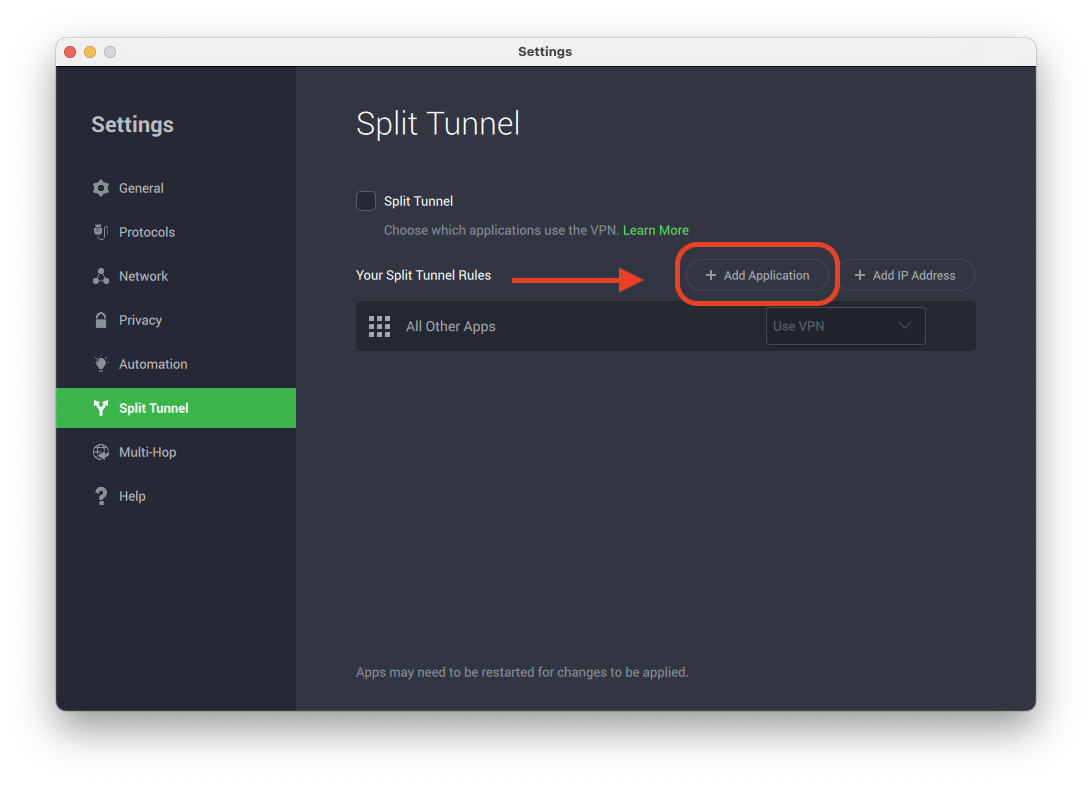Open the General settings tab

tap(176, 188)
